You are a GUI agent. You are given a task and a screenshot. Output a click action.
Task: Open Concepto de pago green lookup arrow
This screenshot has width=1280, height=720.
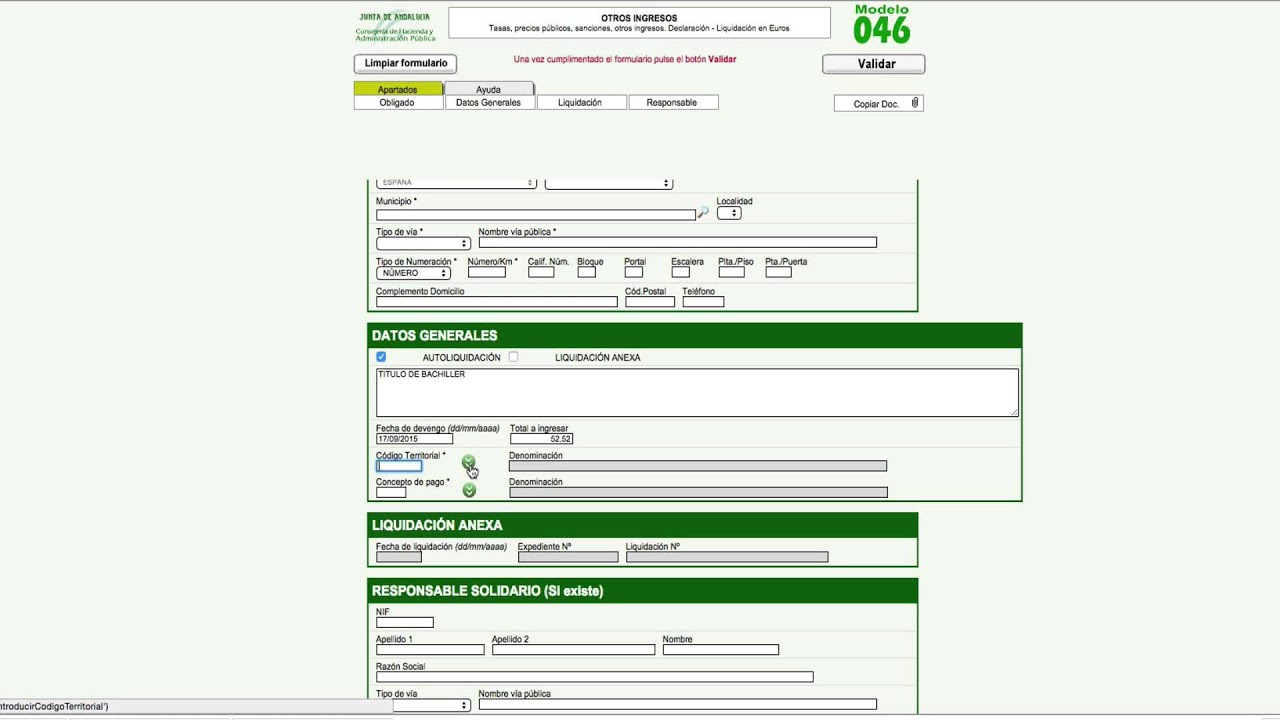click(469, 490)
